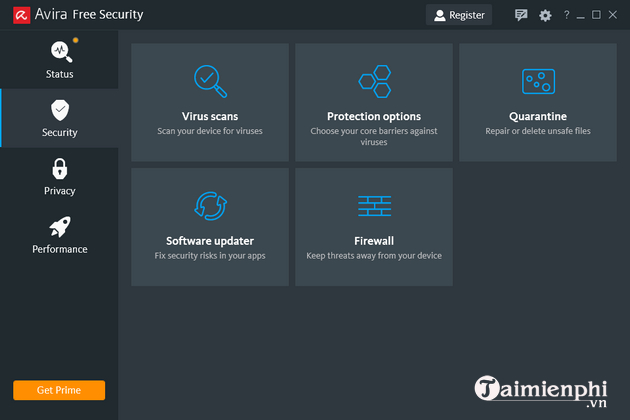The image size is (630, 420).
Task: Click the Status pulse magnifier icon
Action: 61,52
